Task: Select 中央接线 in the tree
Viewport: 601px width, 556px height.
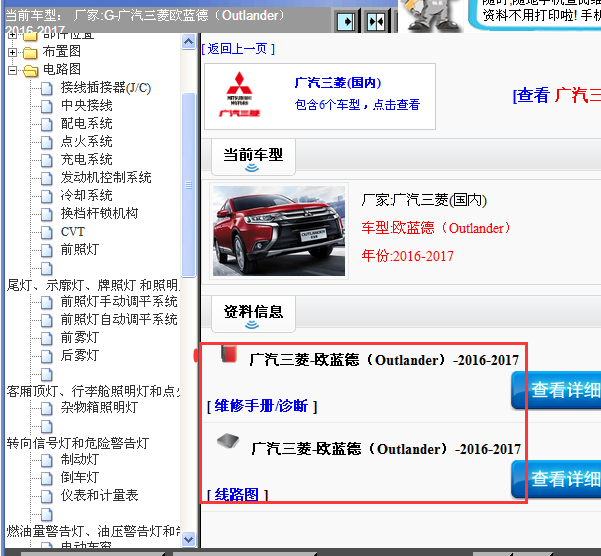Action: 87,105
